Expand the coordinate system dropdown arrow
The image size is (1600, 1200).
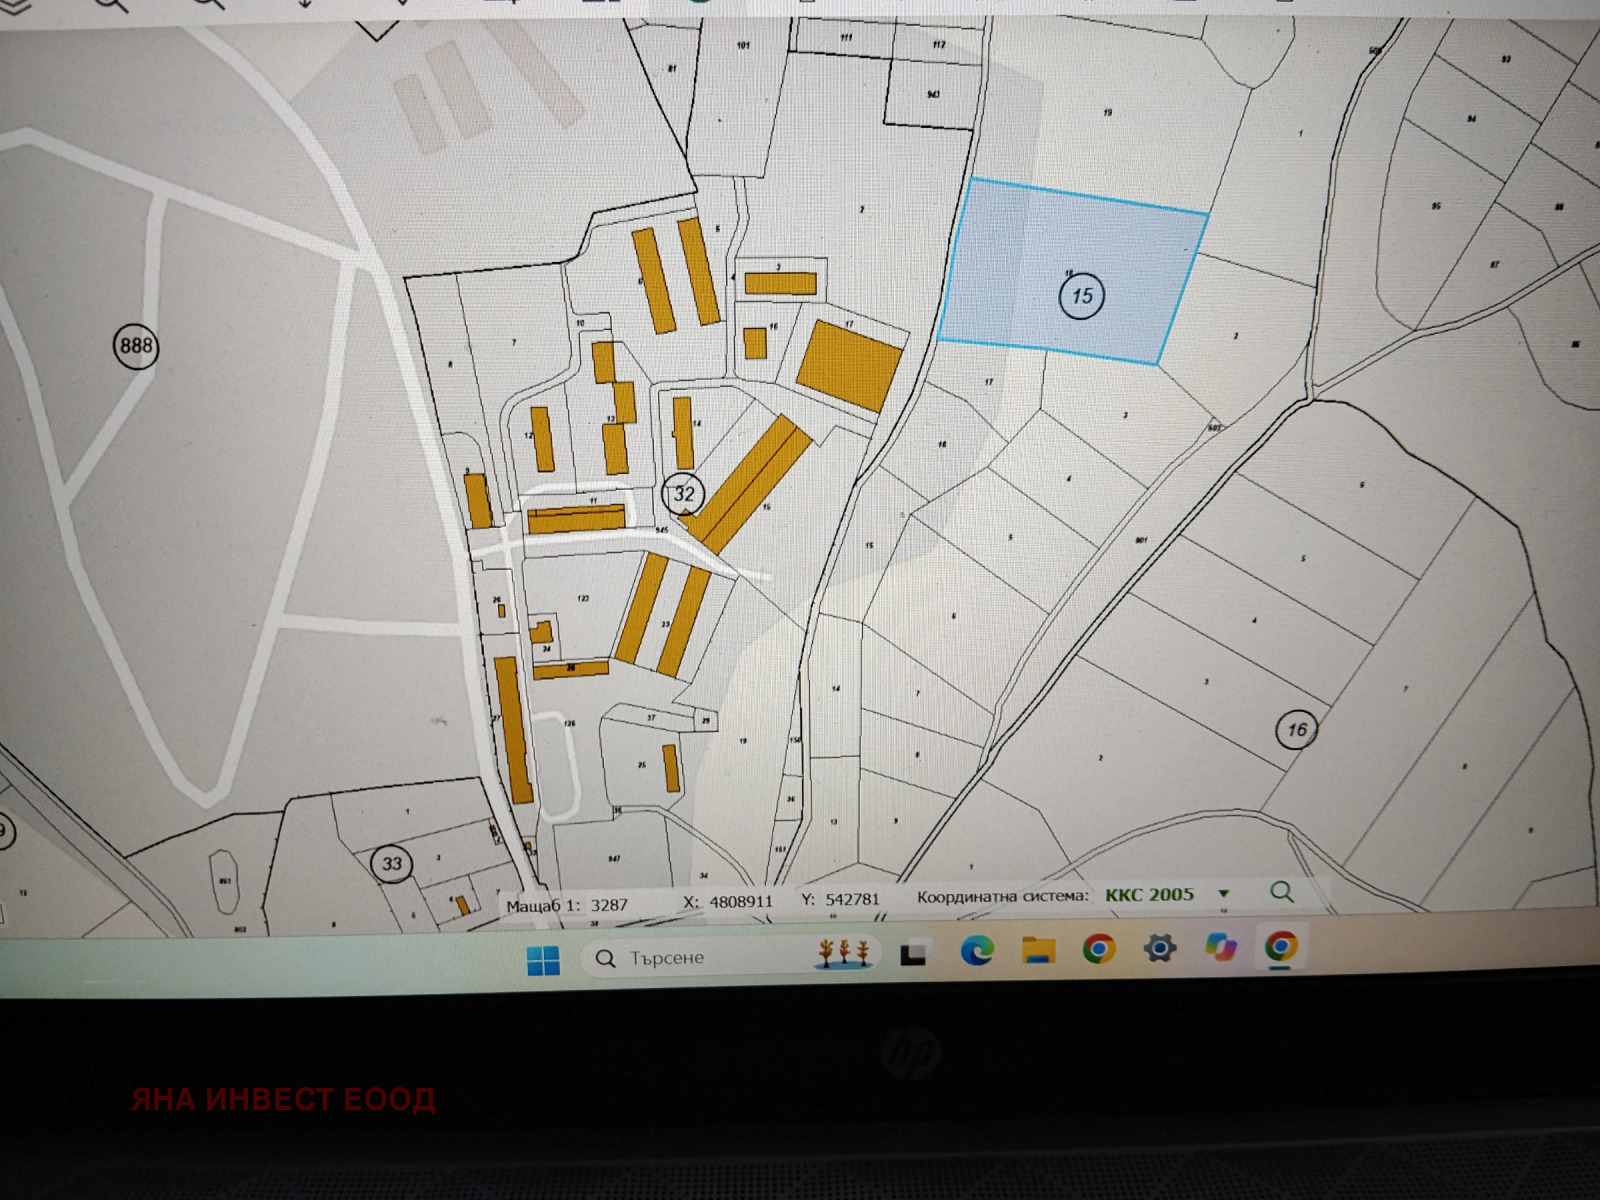pos(1223,894)
